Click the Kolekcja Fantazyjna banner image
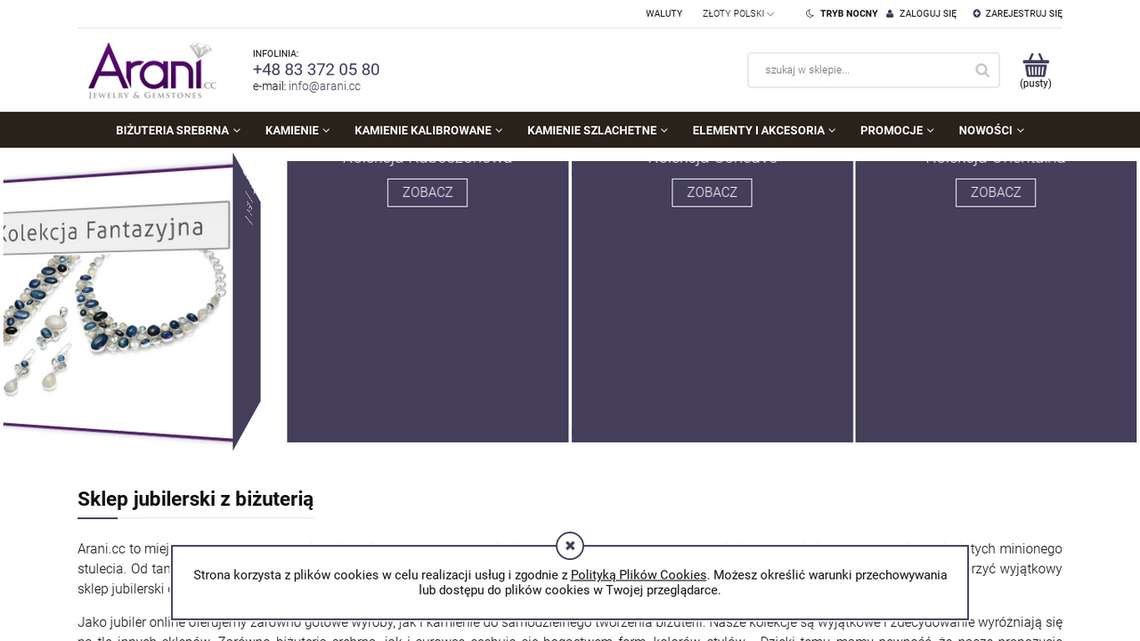1140x641 pixels. pyautogui.click(x=120, y=300)
